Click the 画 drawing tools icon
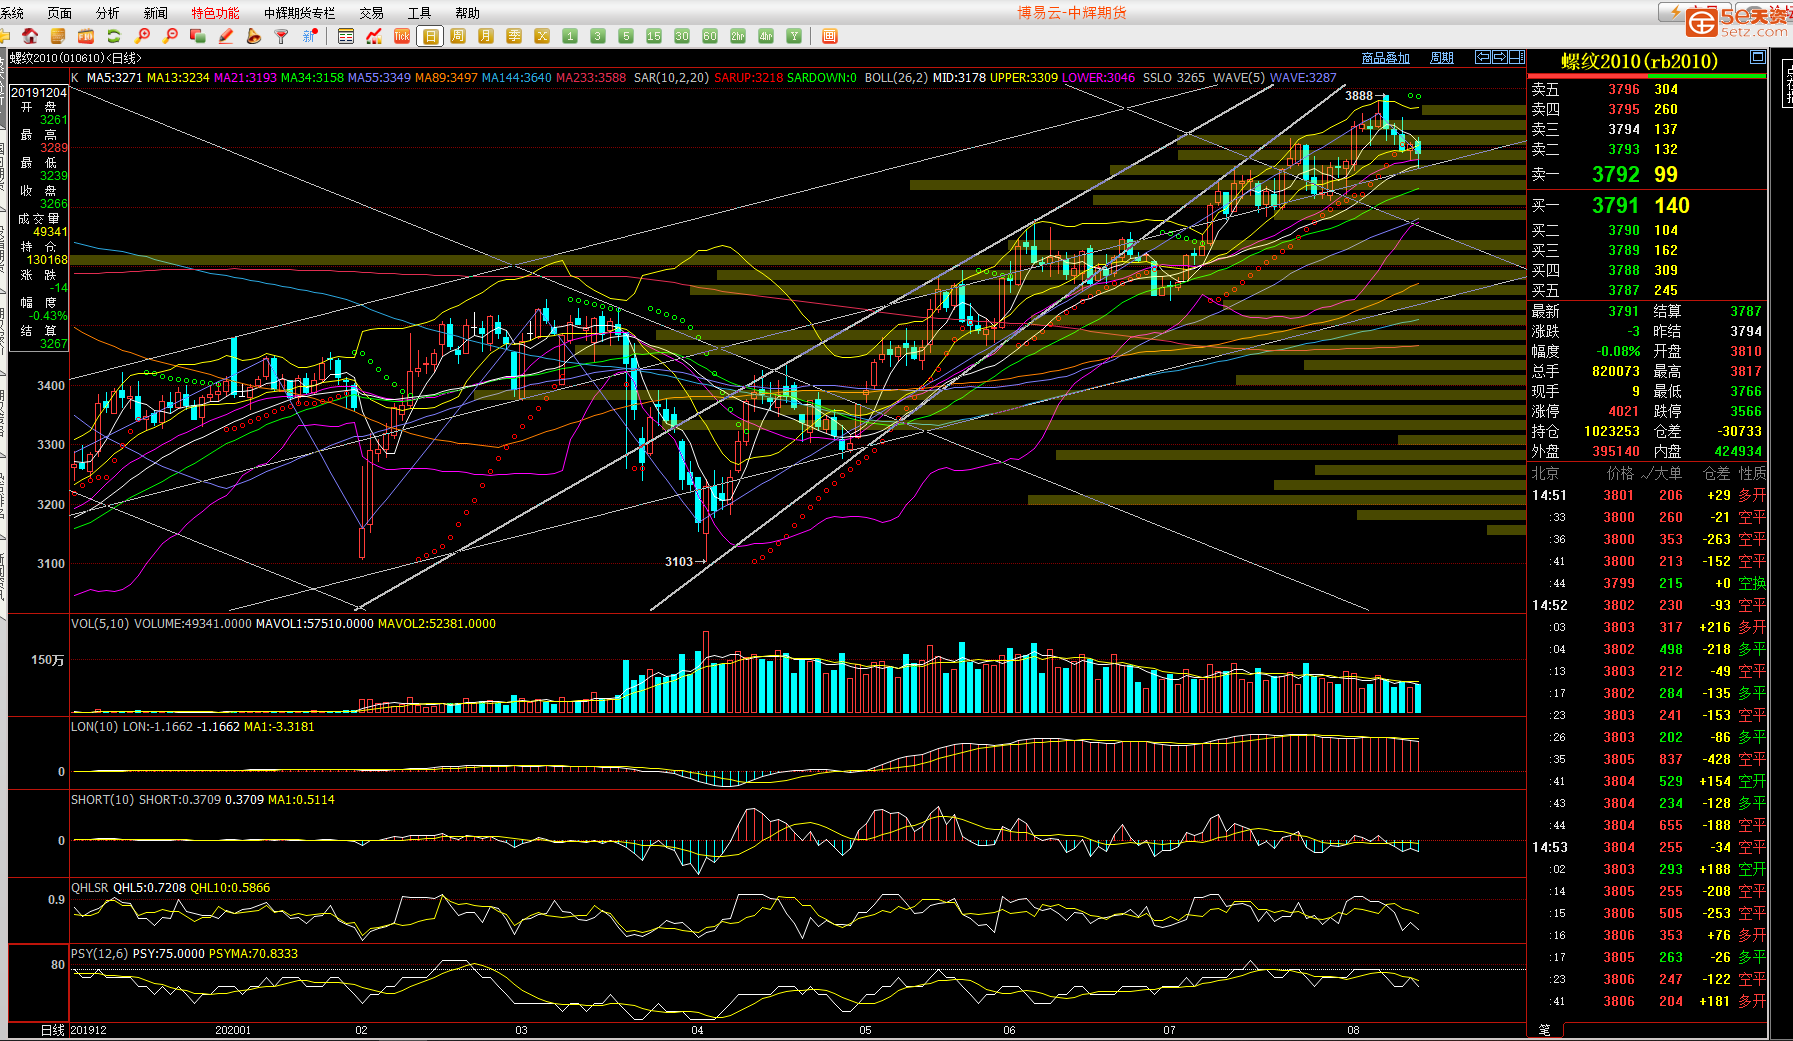 coord(829,36)
